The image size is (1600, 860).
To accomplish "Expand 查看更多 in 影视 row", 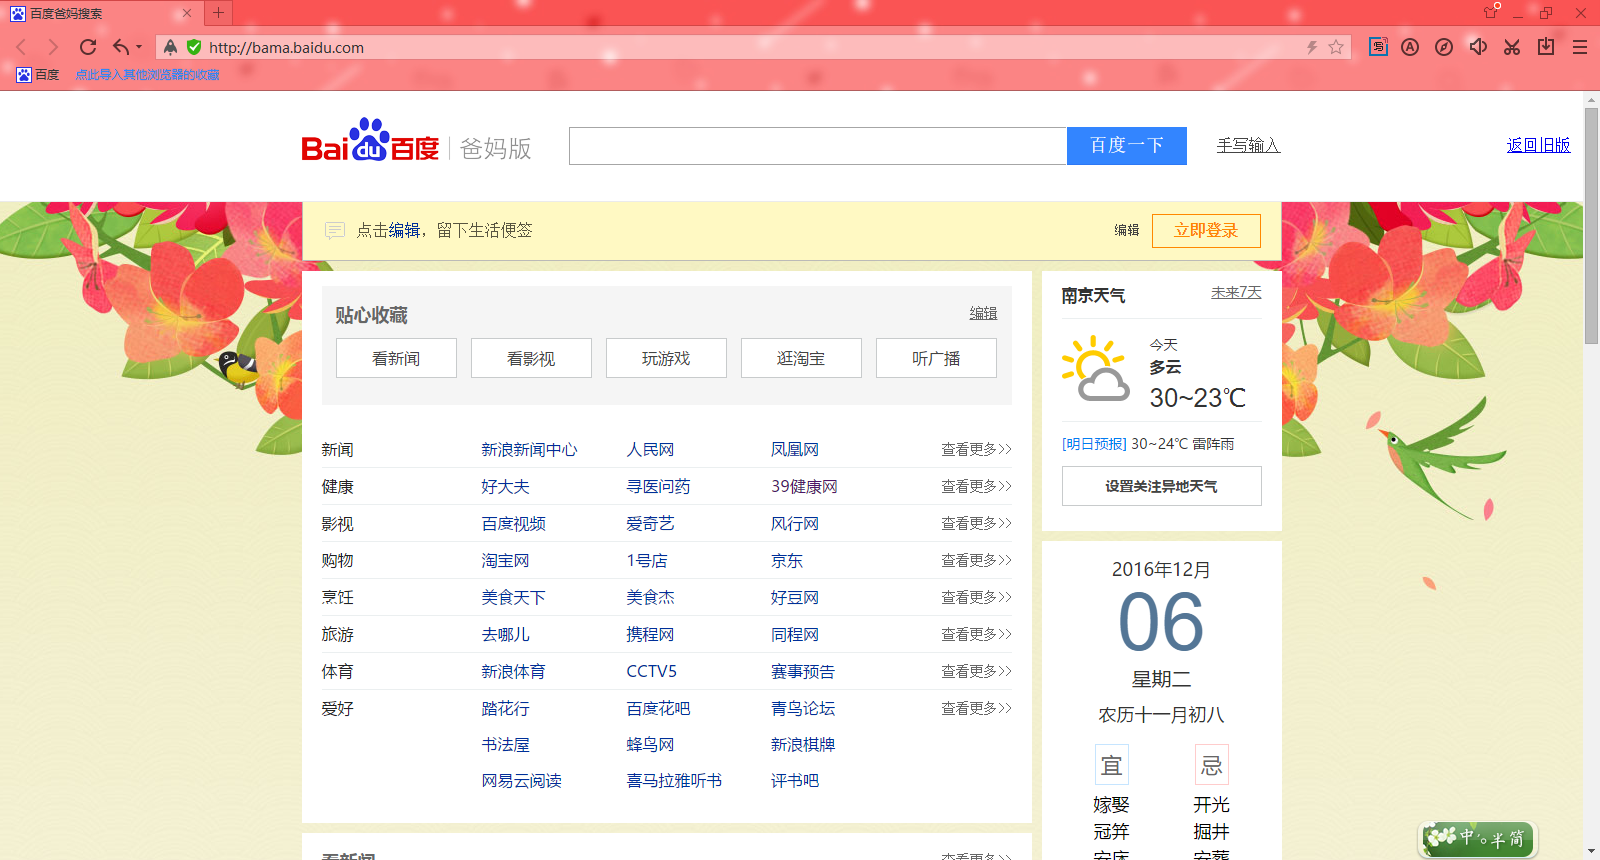I will [976, 524].
